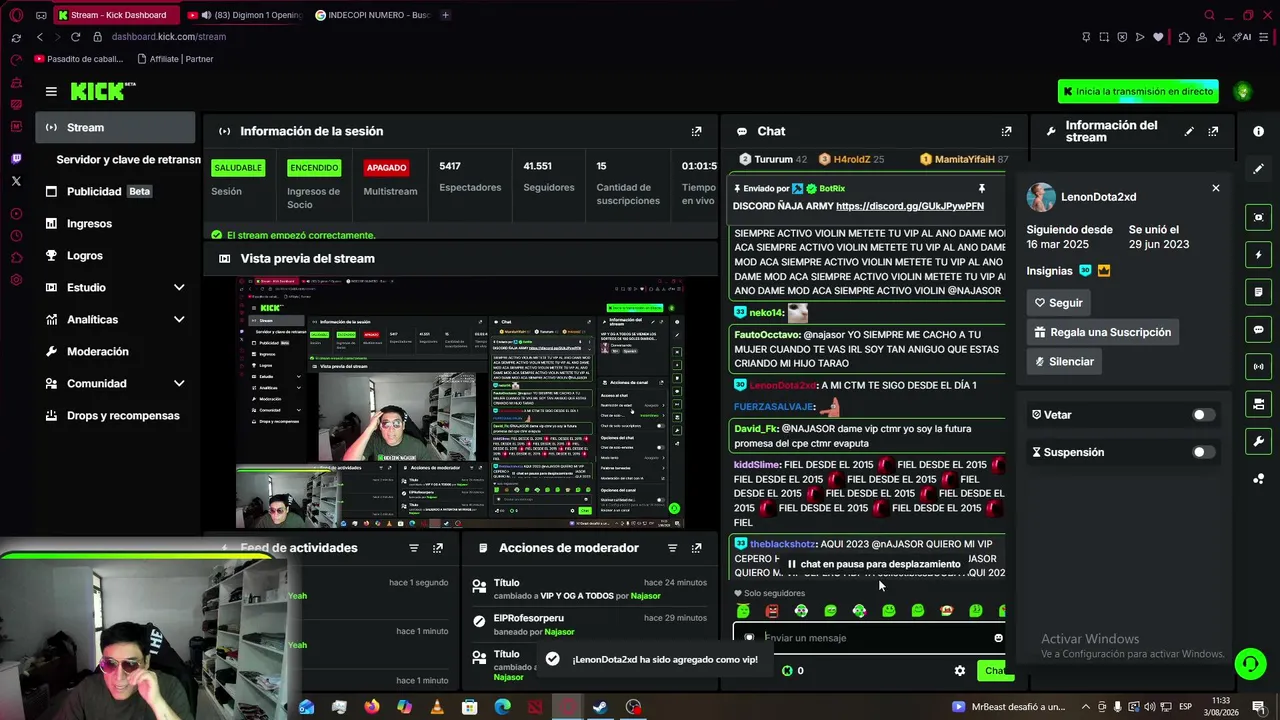This screenshot has width=1280, height=720.
Task: Click the screen capture sidebar icon
Action: (1258, 217)
